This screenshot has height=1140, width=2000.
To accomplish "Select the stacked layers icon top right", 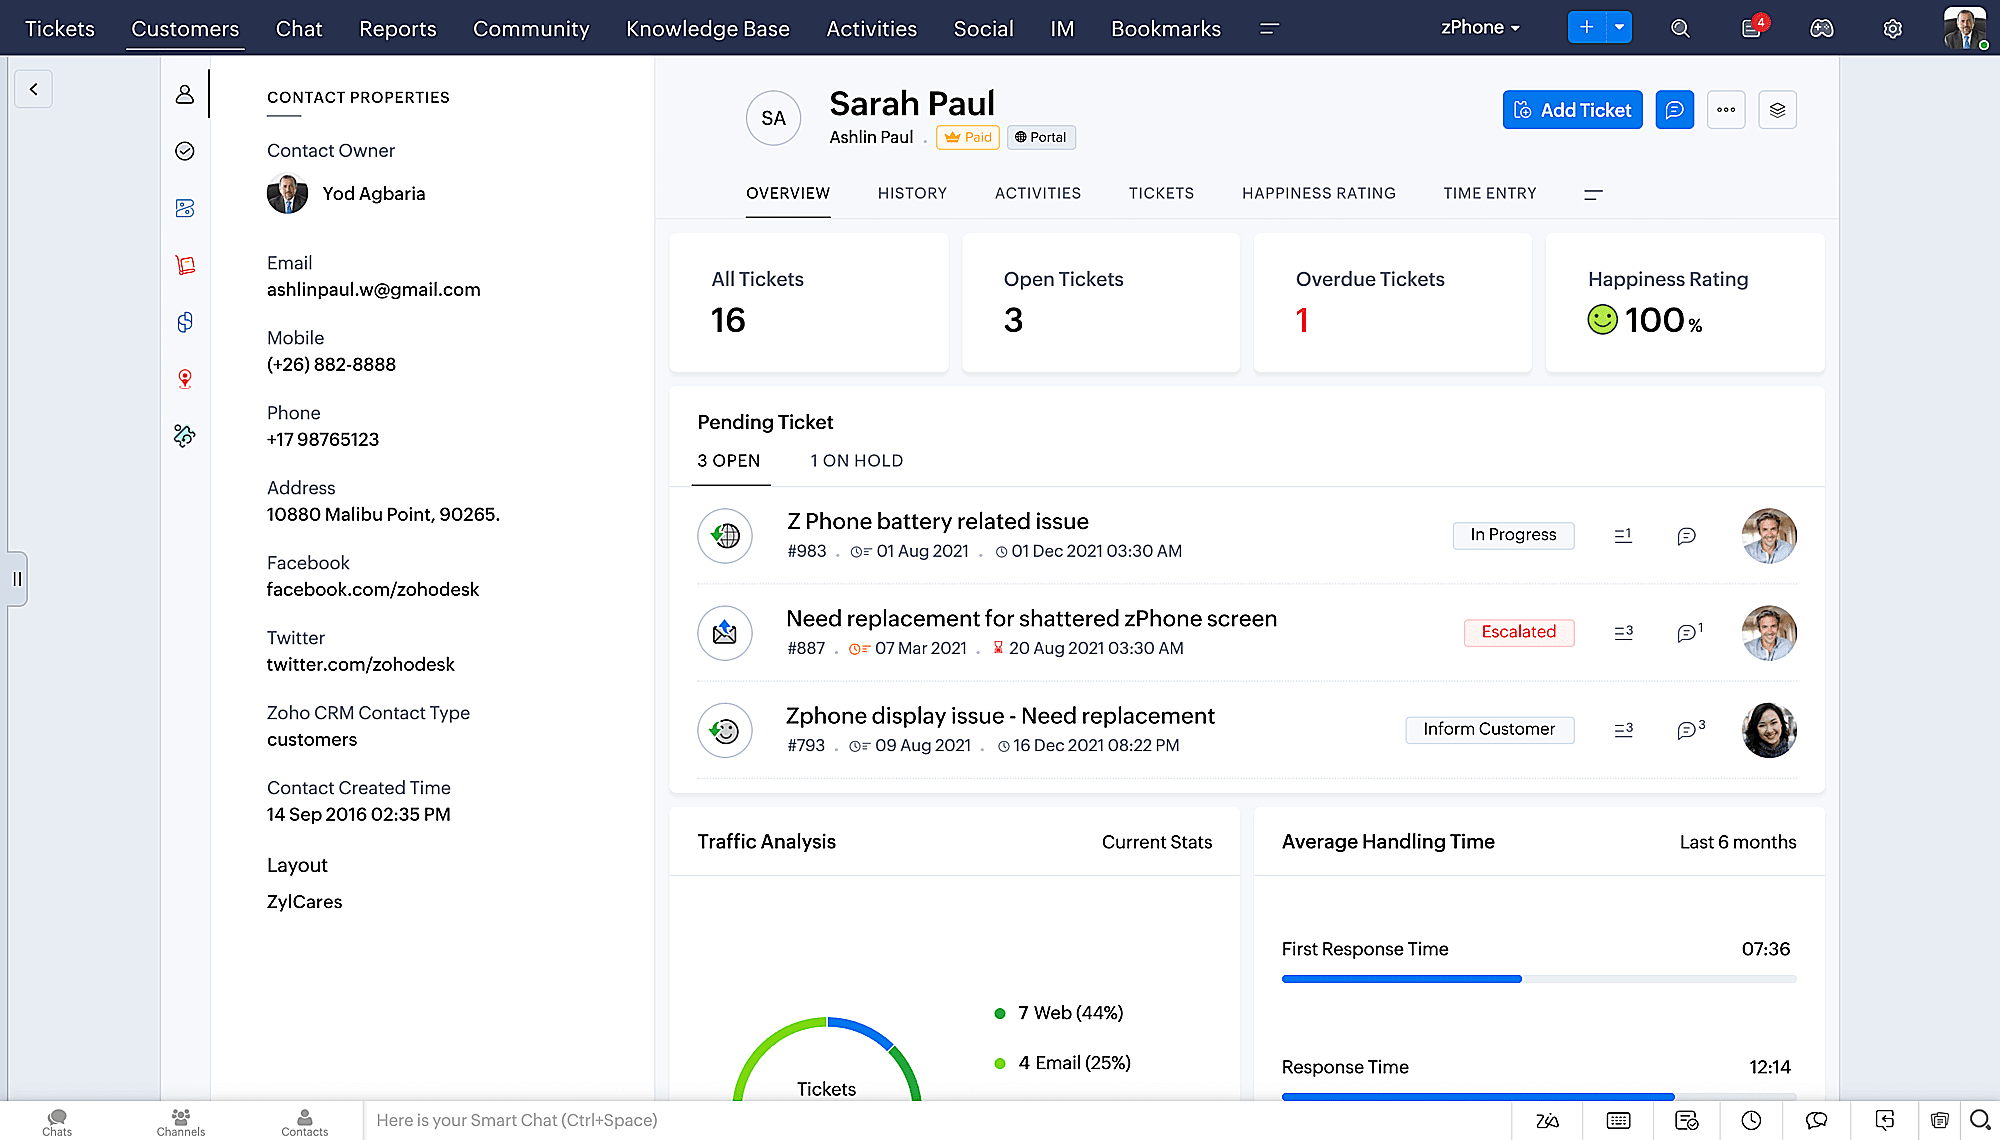I will (1777, 109).
